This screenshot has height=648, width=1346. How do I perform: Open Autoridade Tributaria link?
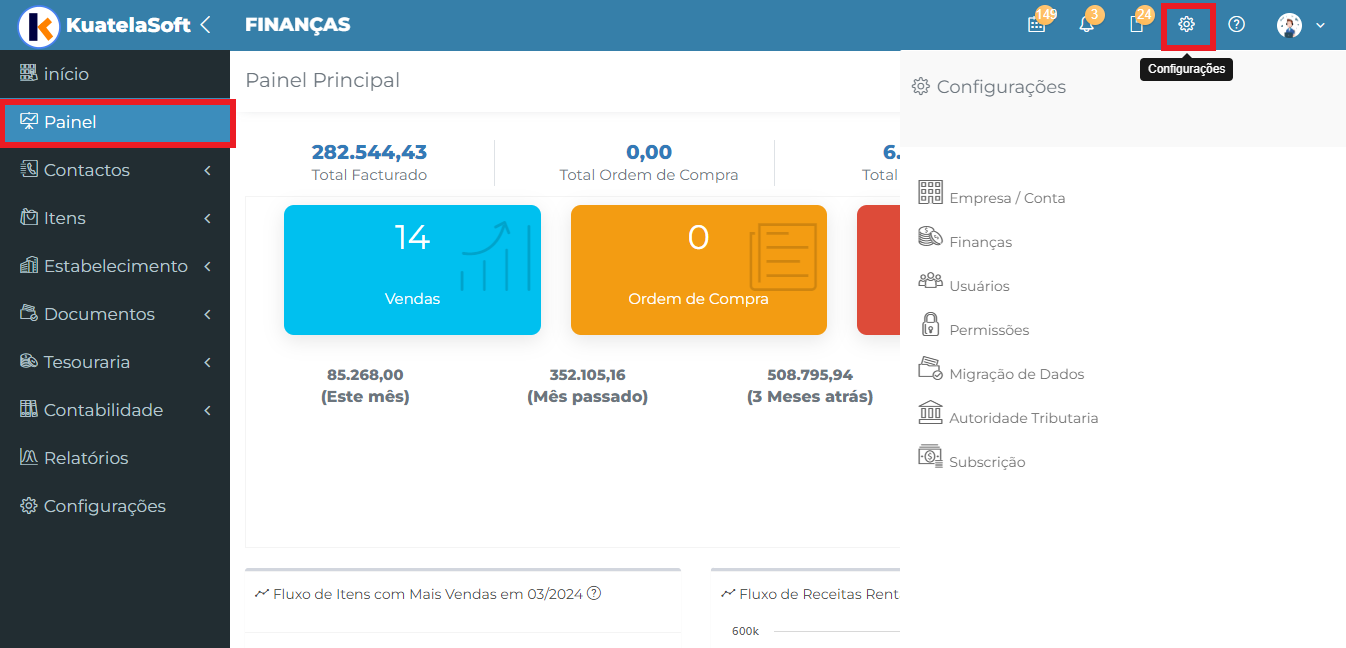pos(1023,418)
